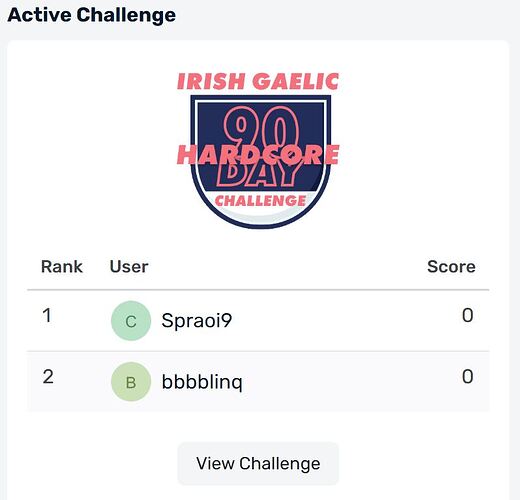Select bbbblinq's score value
This screenshot has width=520, height=500.
coord(468,377)
